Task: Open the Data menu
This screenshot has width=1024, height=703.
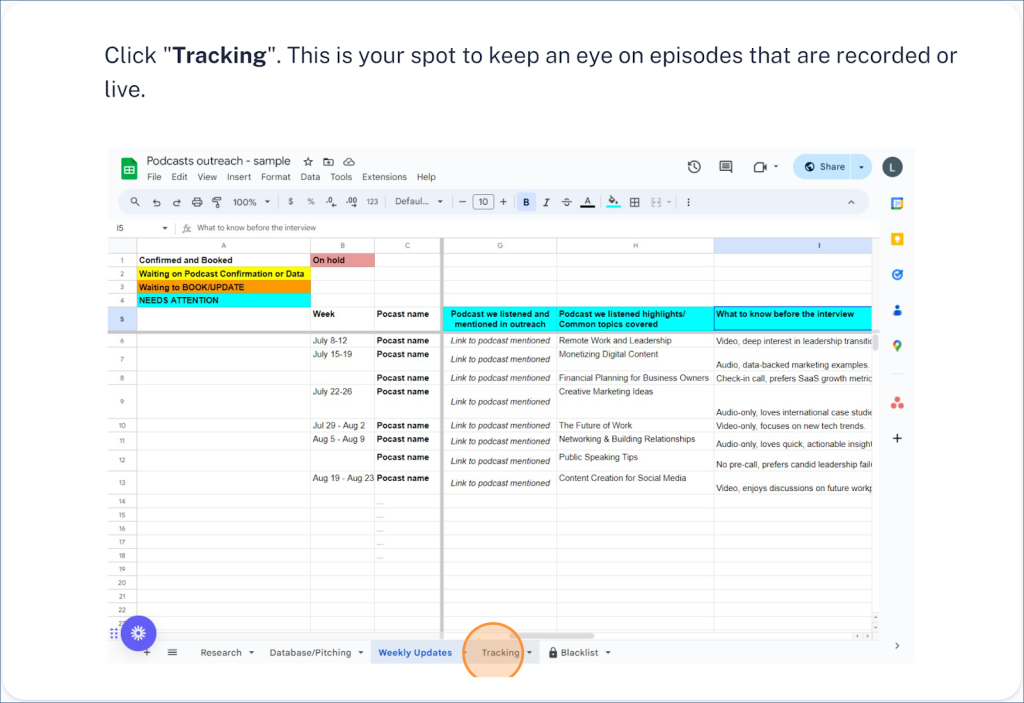Action: [310, 177]
